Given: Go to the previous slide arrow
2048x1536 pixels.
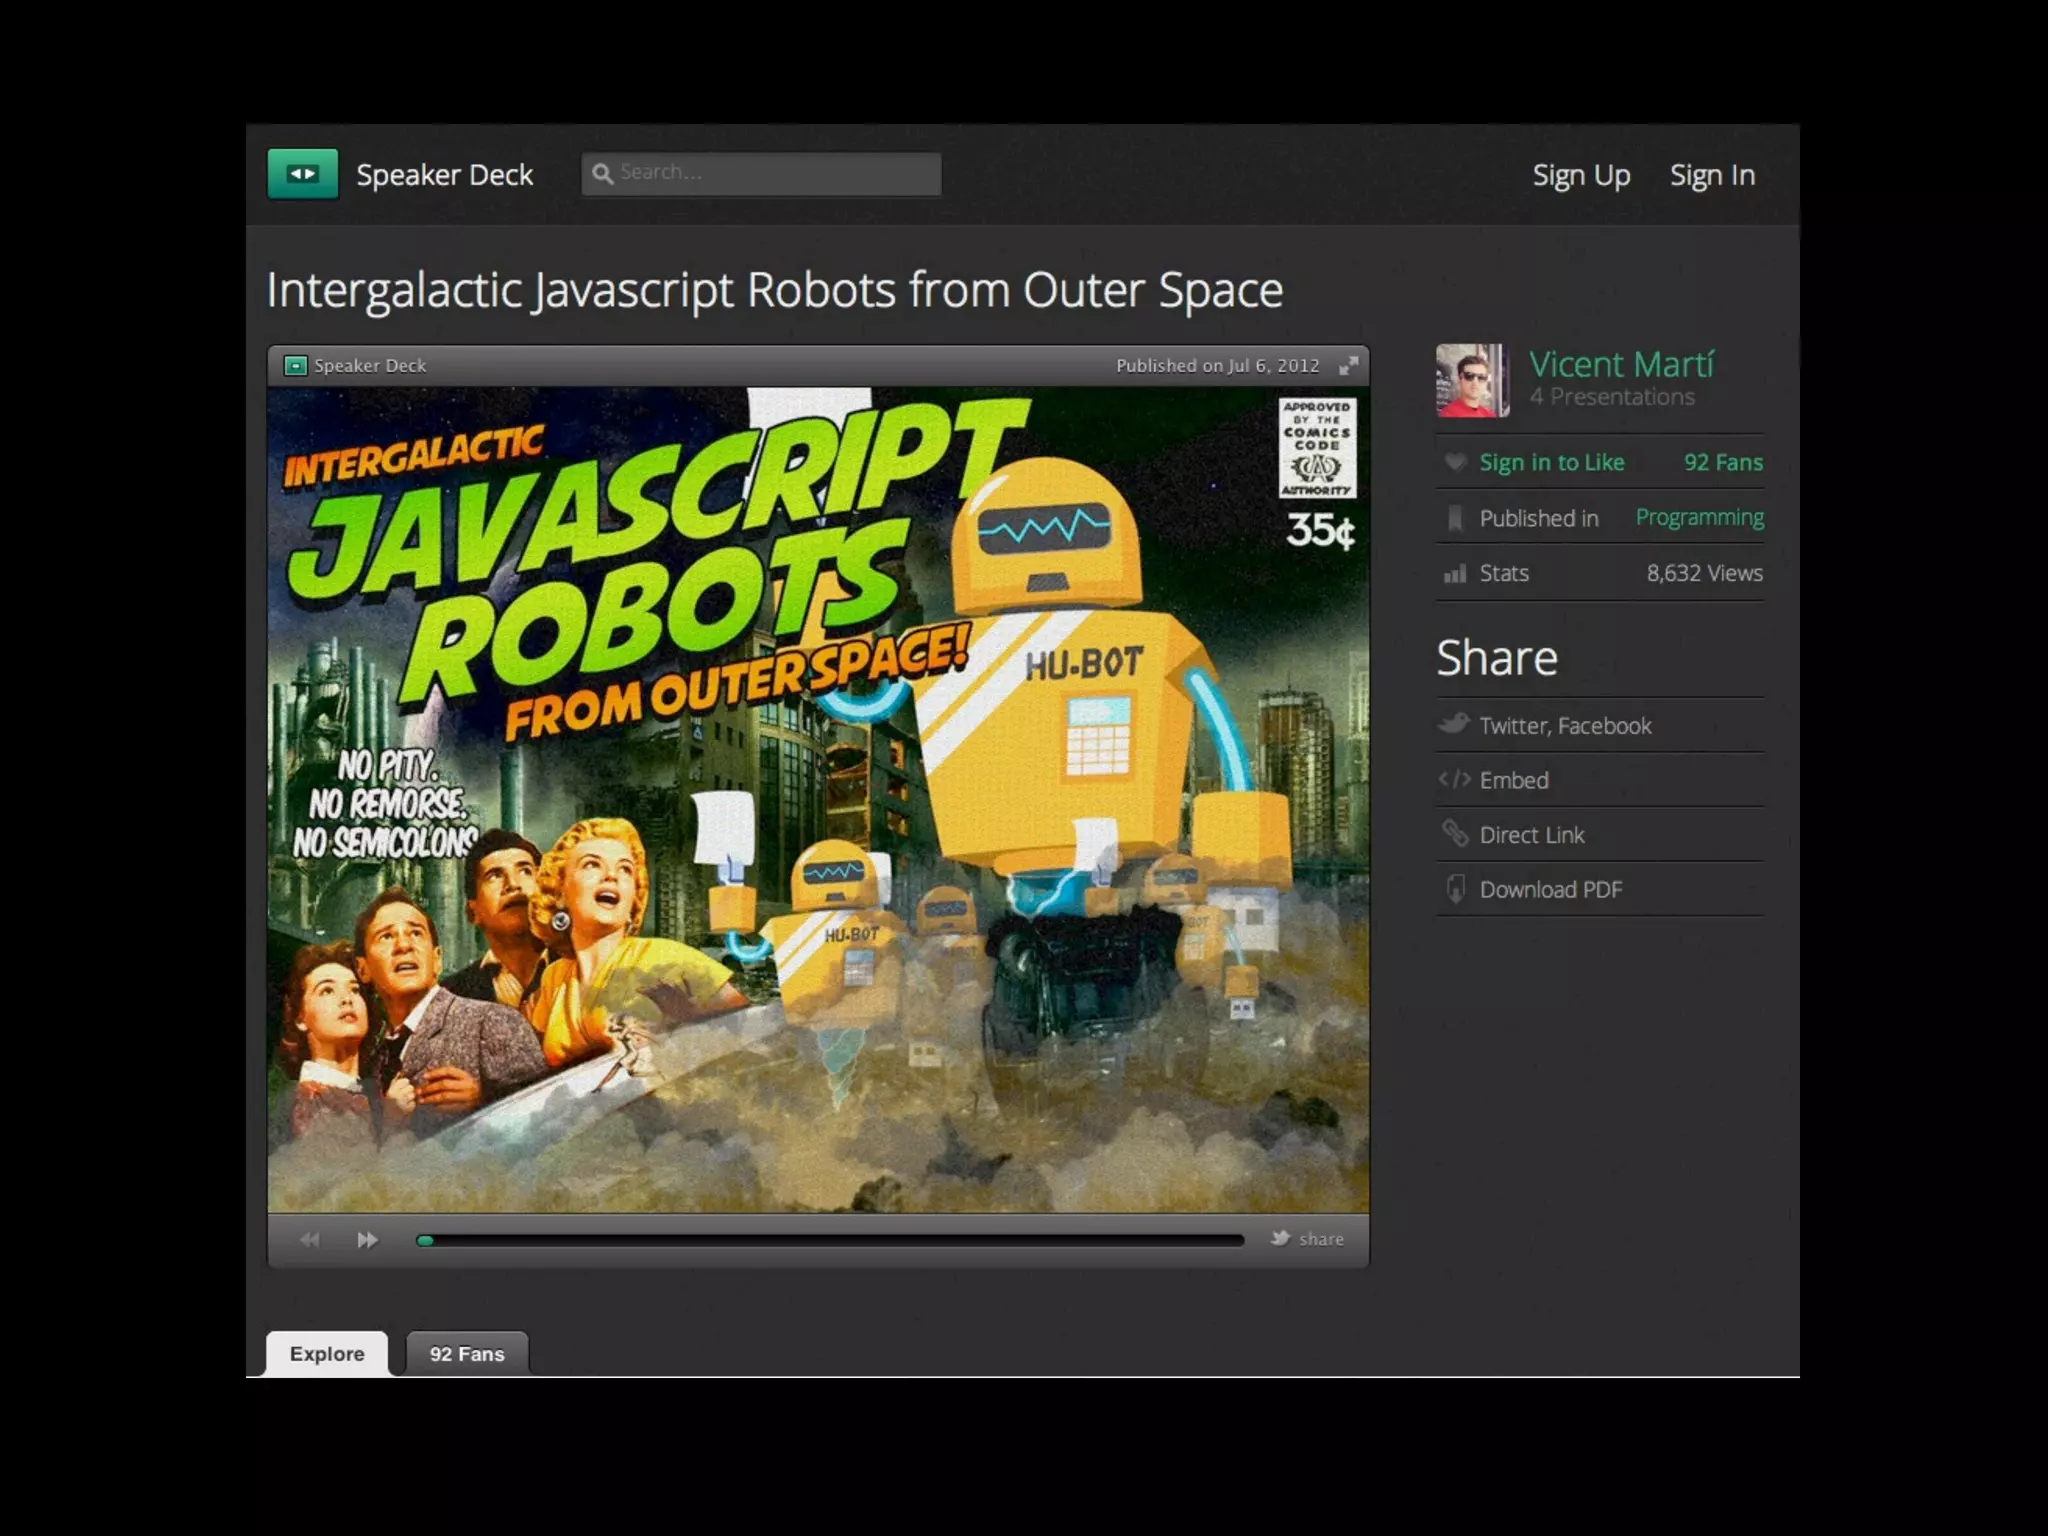Looking at the screenshot, I should point(310,1240).
